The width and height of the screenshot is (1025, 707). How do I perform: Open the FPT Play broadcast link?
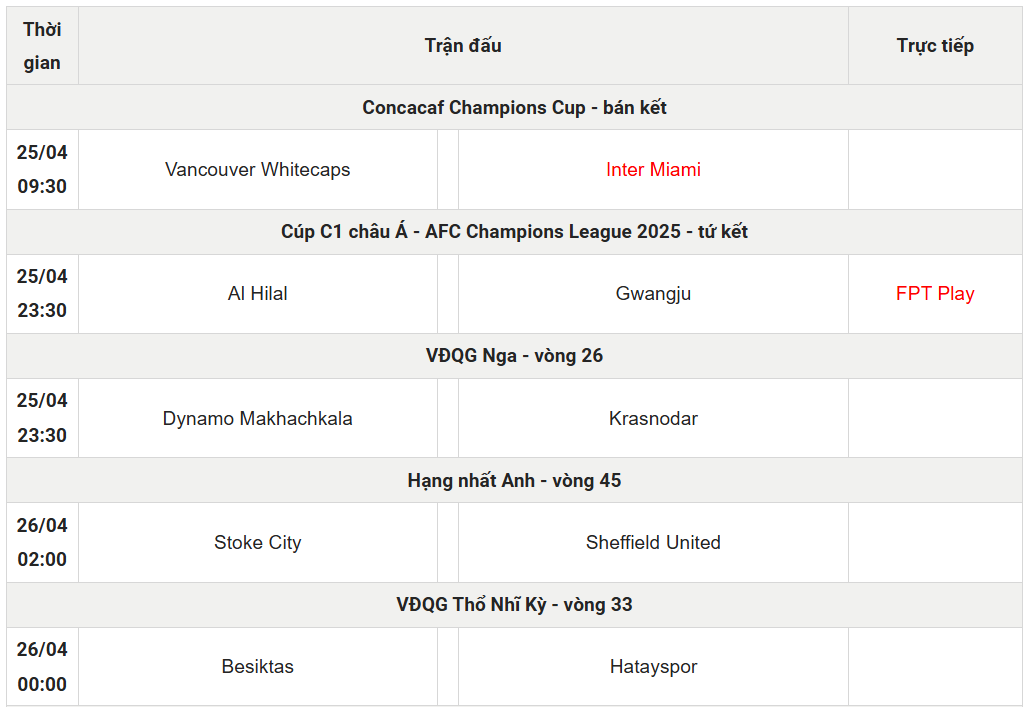click(x=935, y=294)
